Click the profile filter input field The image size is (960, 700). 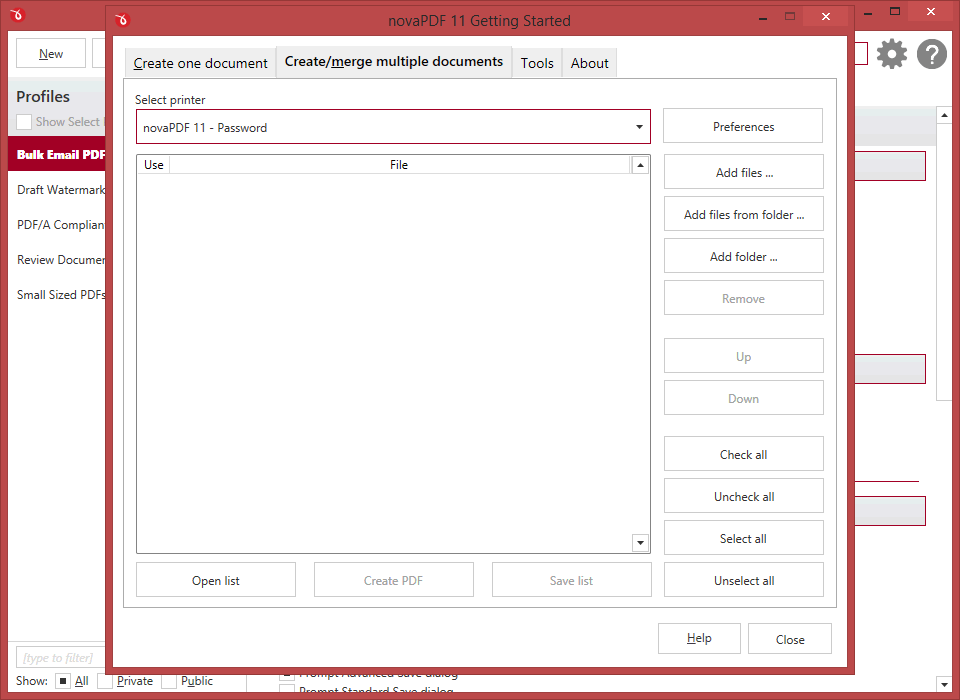(x=61, y=658)
